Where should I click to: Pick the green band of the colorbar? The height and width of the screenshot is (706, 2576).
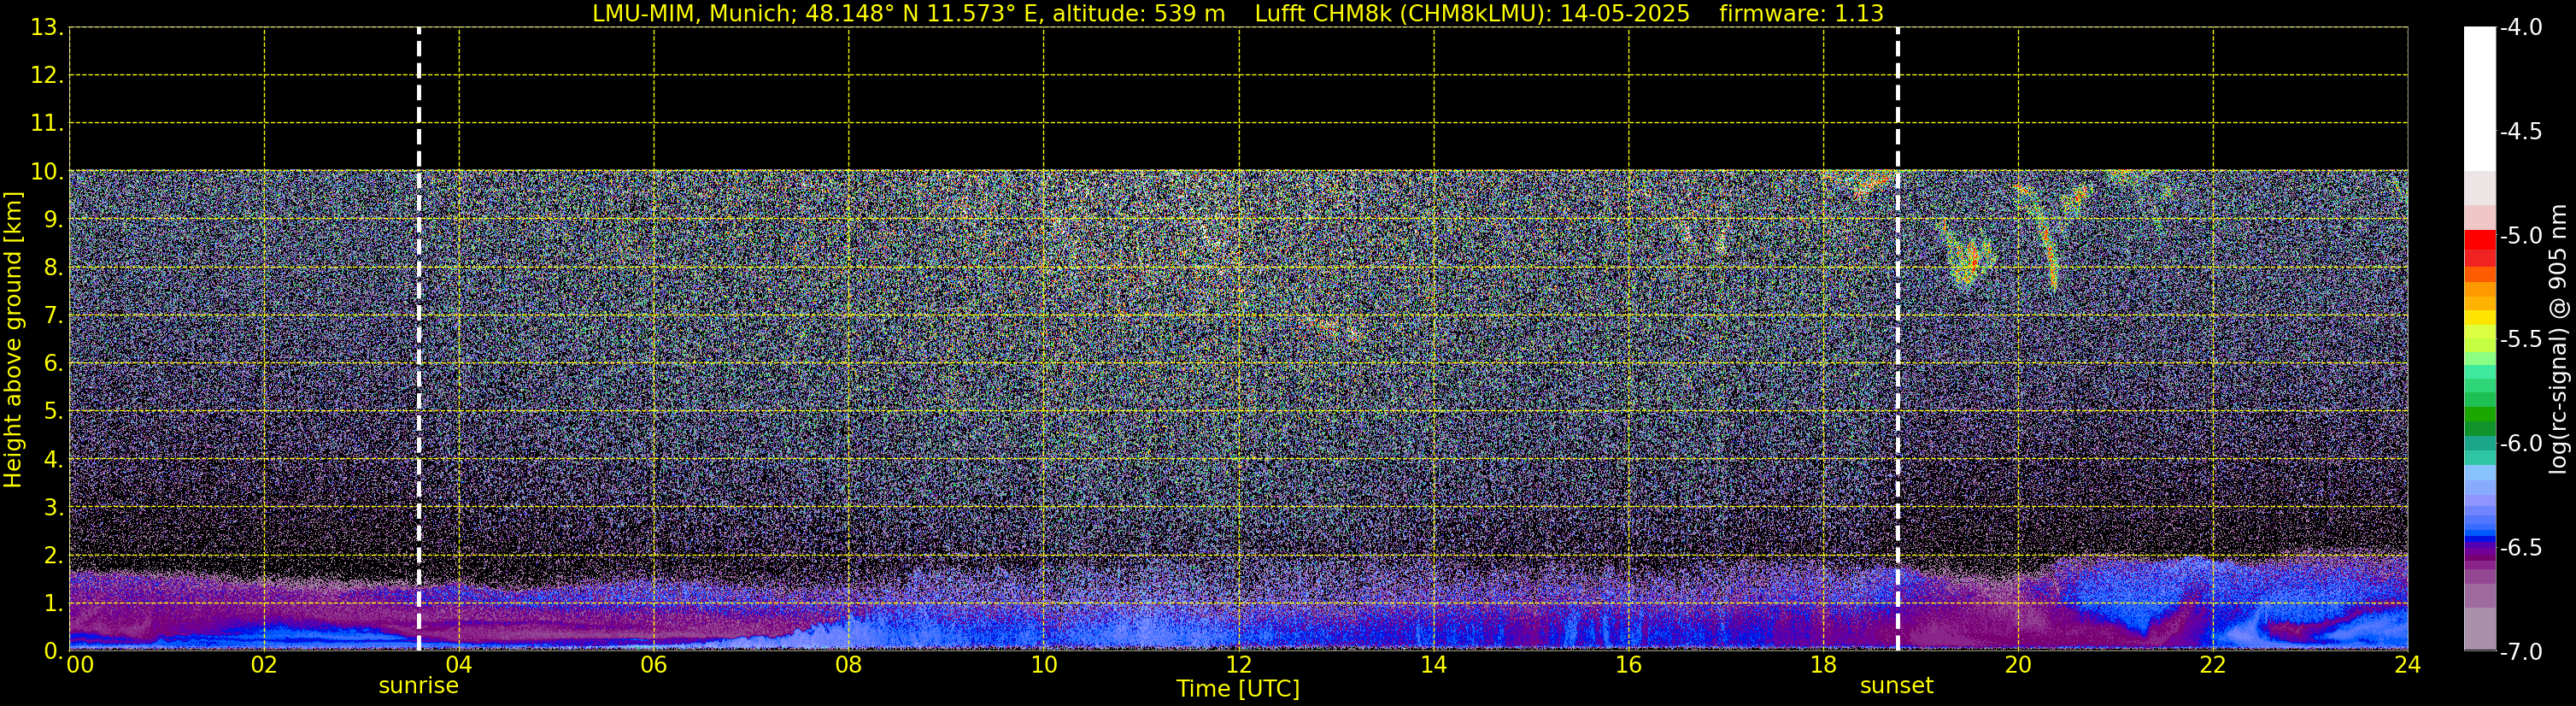coord(2479,412)
